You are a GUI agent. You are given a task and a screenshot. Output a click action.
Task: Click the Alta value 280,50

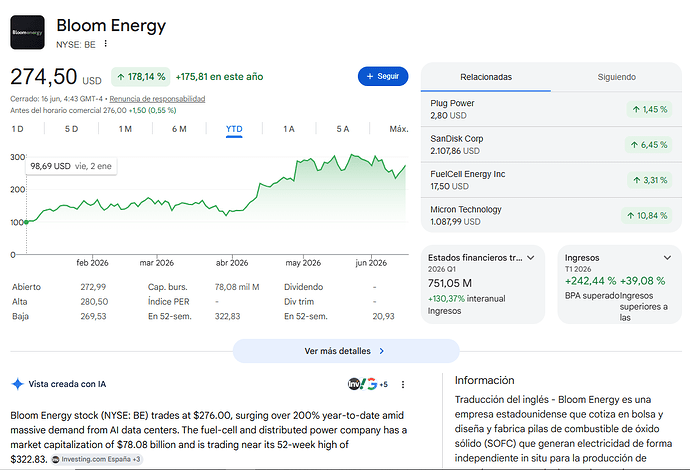(94, 301)
